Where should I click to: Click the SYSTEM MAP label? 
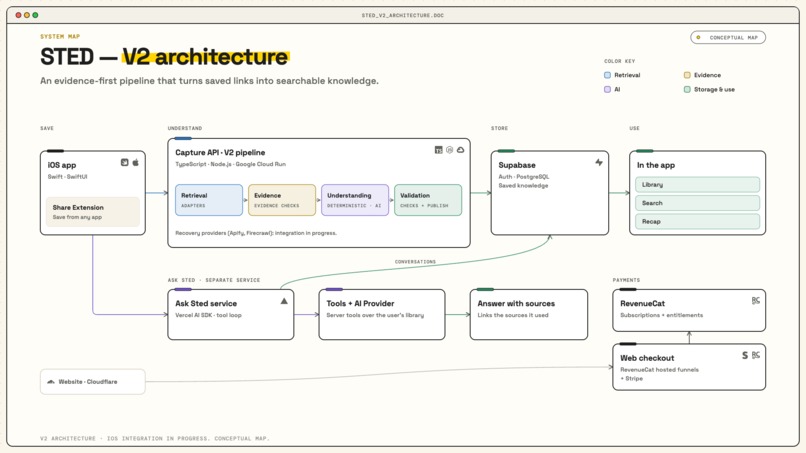(60, 37)
